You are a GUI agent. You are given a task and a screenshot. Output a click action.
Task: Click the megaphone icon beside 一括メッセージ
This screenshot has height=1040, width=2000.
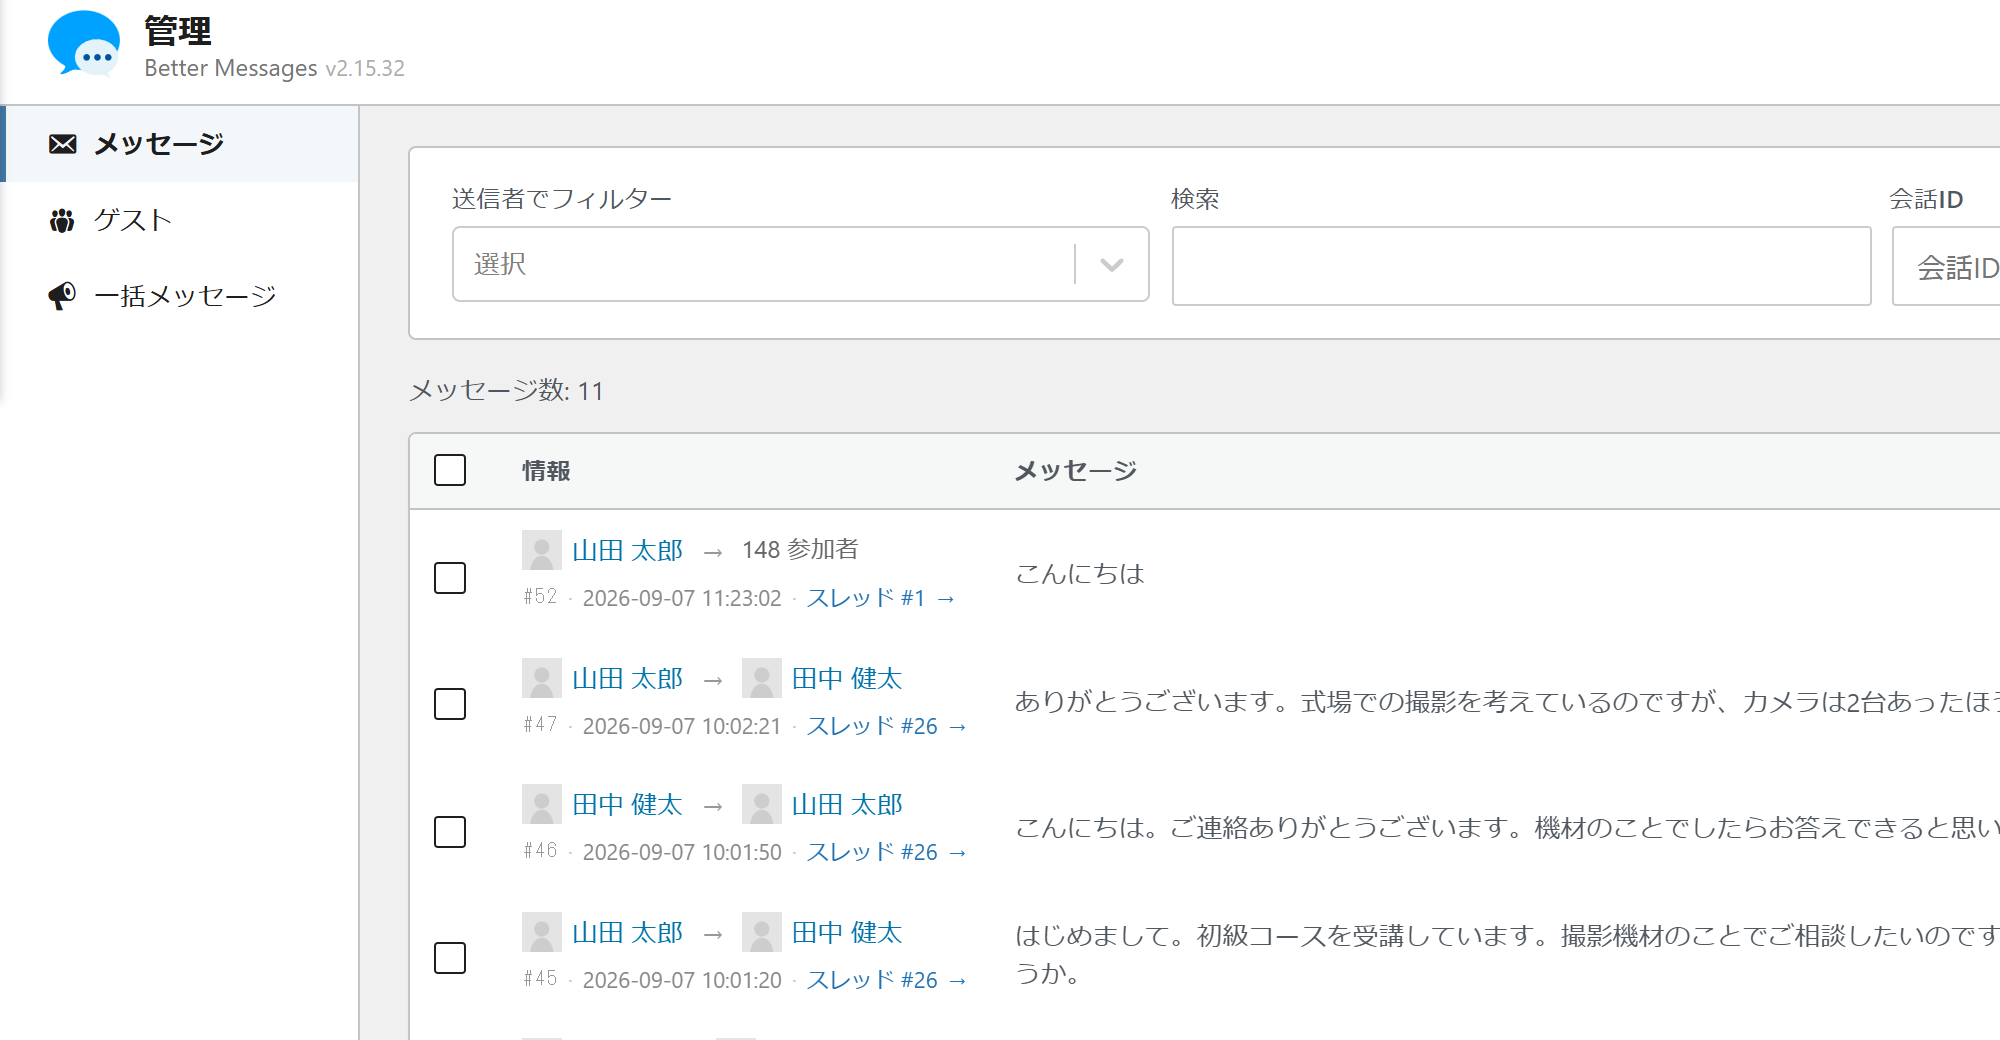[x=62, y=296]
